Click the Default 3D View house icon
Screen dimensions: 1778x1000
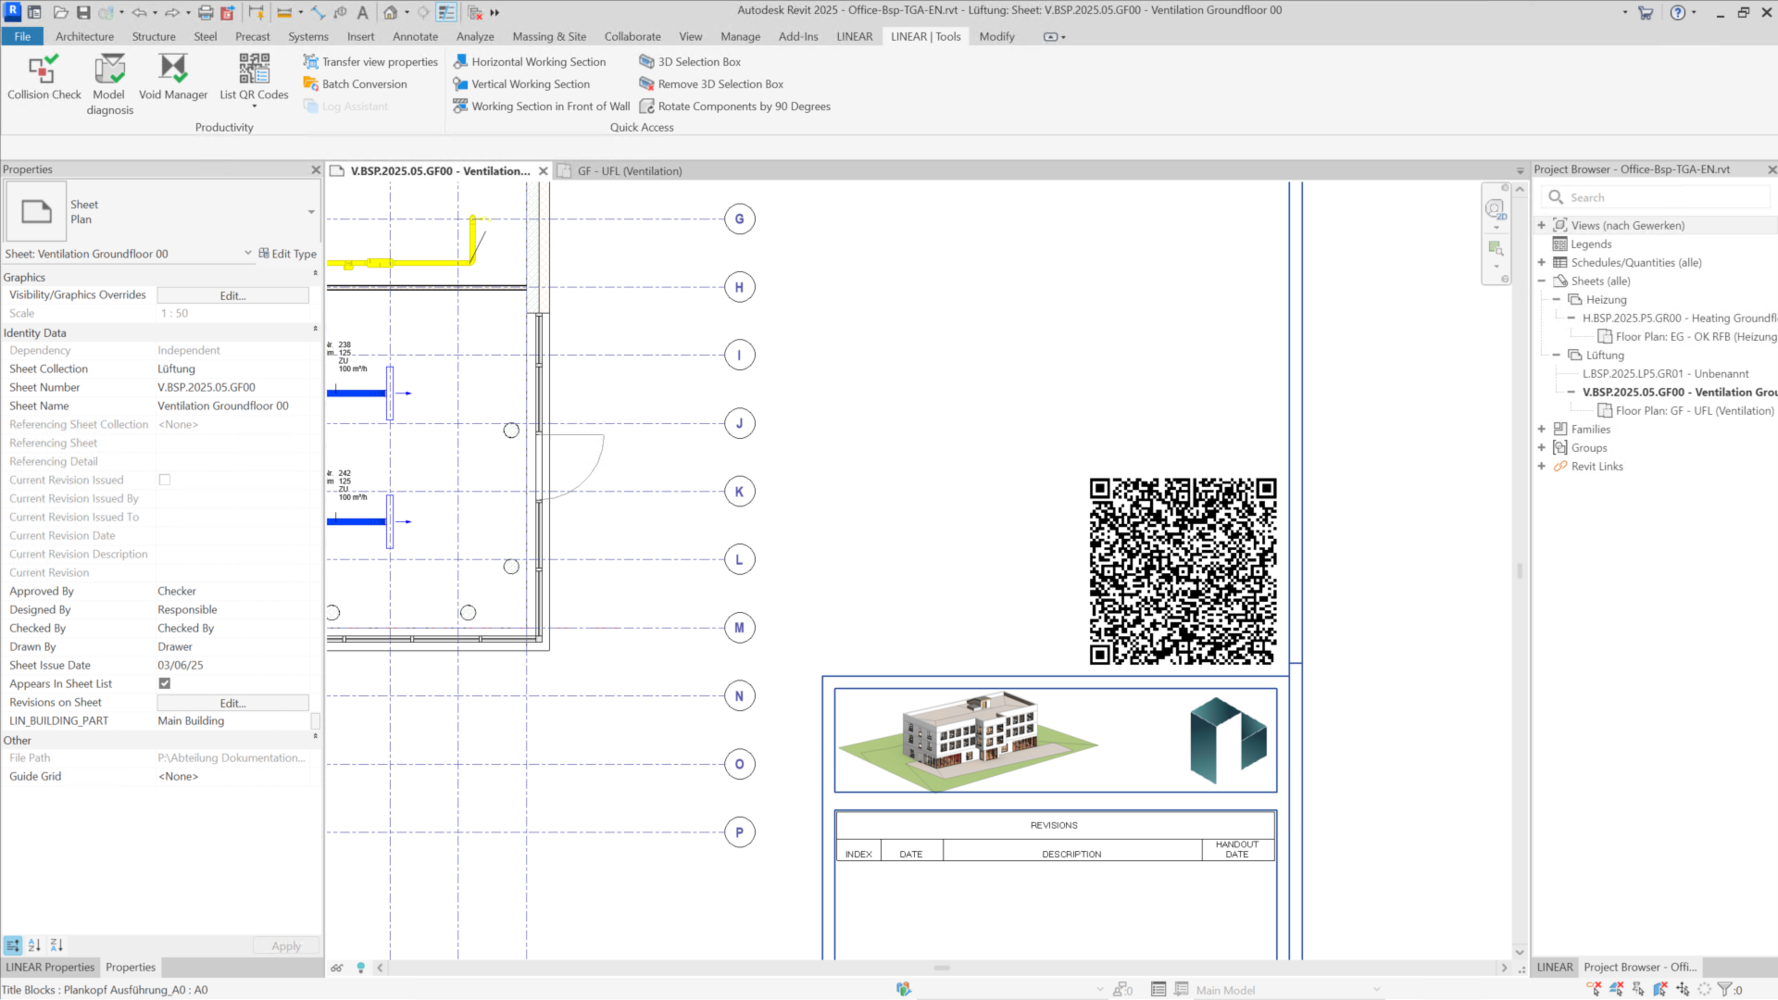pyautogui.click(x=390, y=12)
